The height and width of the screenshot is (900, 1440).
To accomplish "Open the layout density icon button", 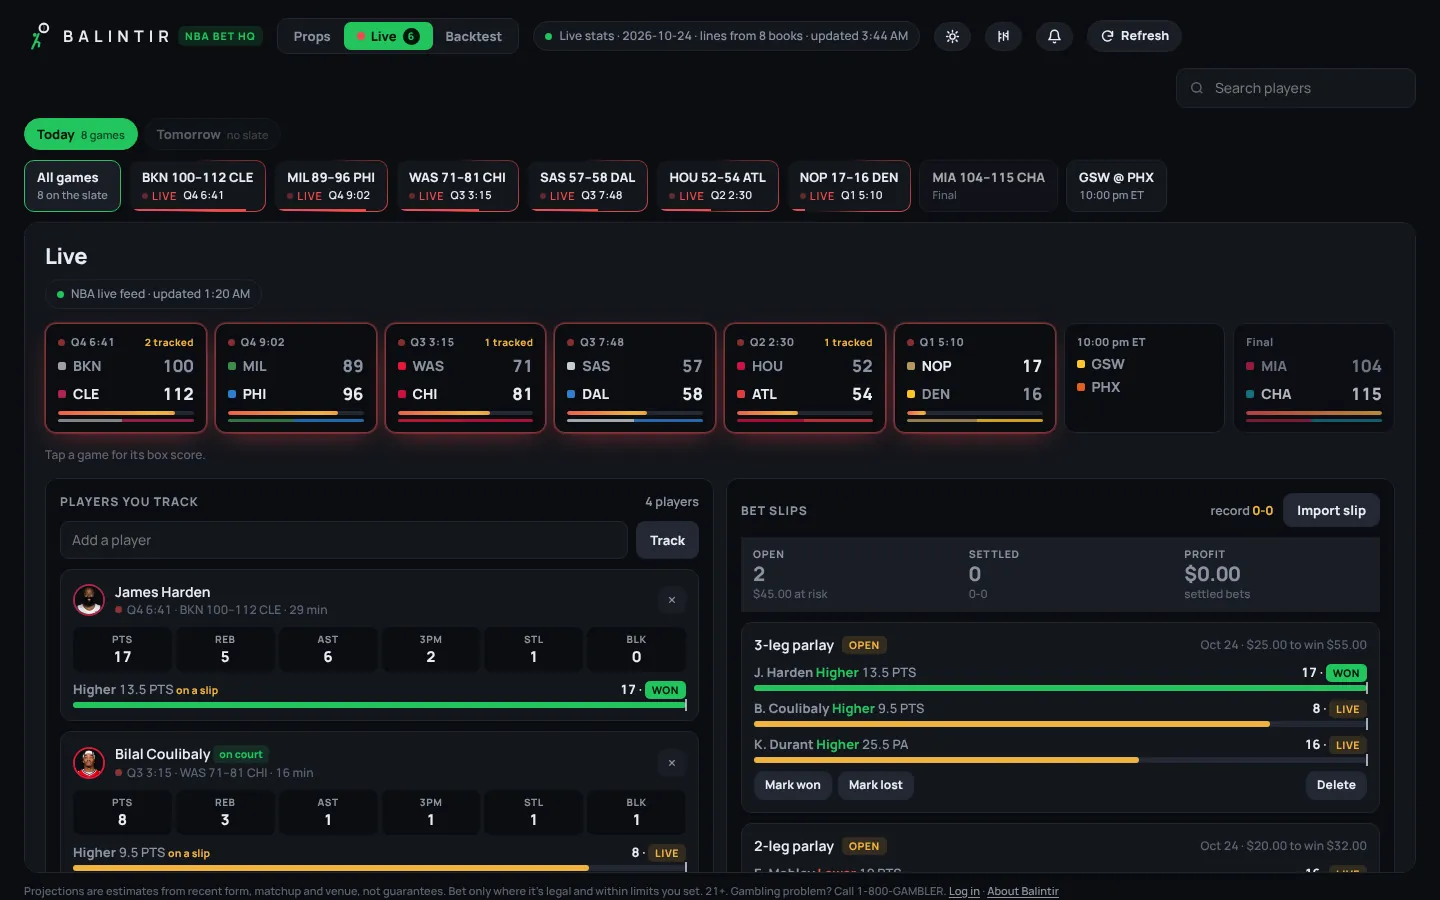I will click(1003, 36).
